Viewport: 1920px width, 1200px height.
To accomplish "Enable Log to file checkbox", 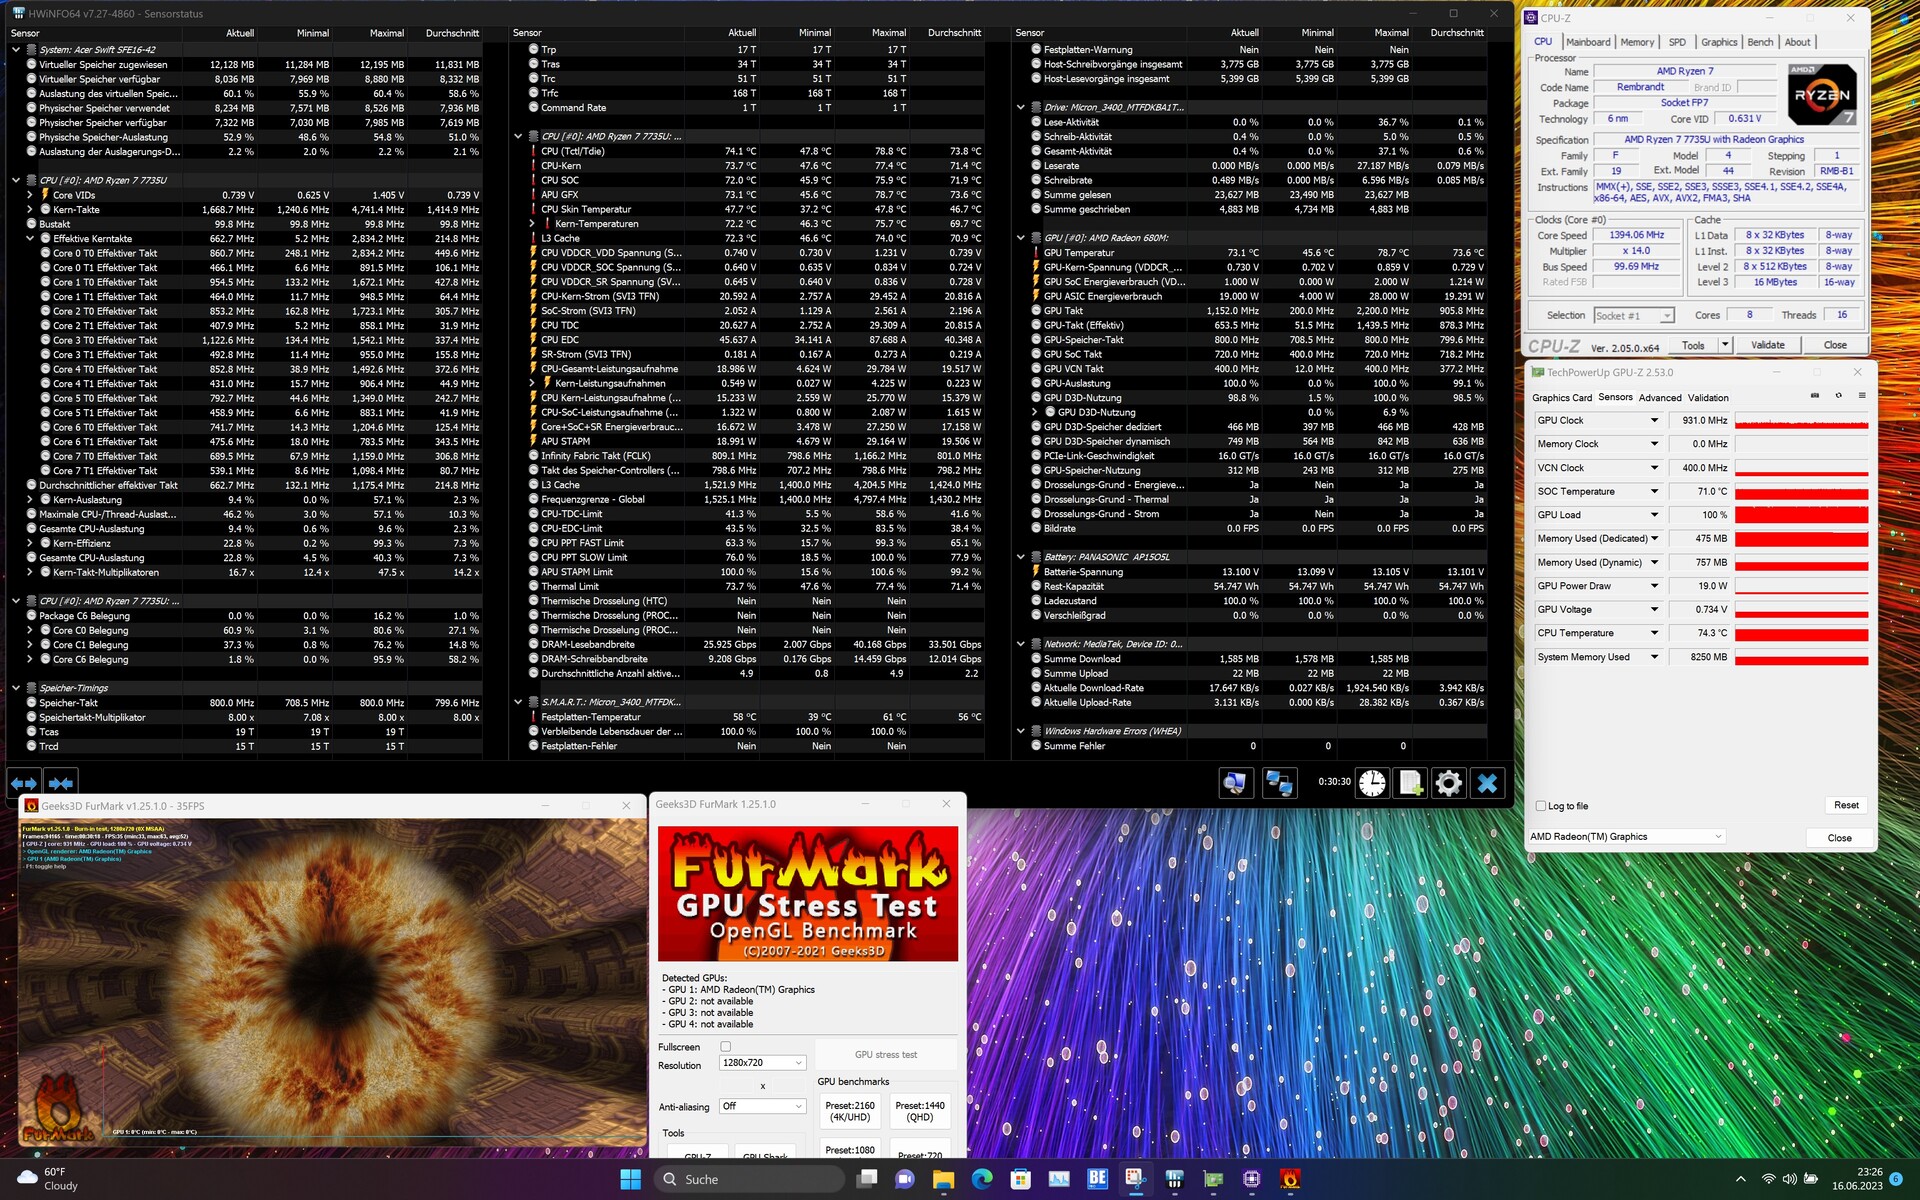I will (x=1541, y=806).
